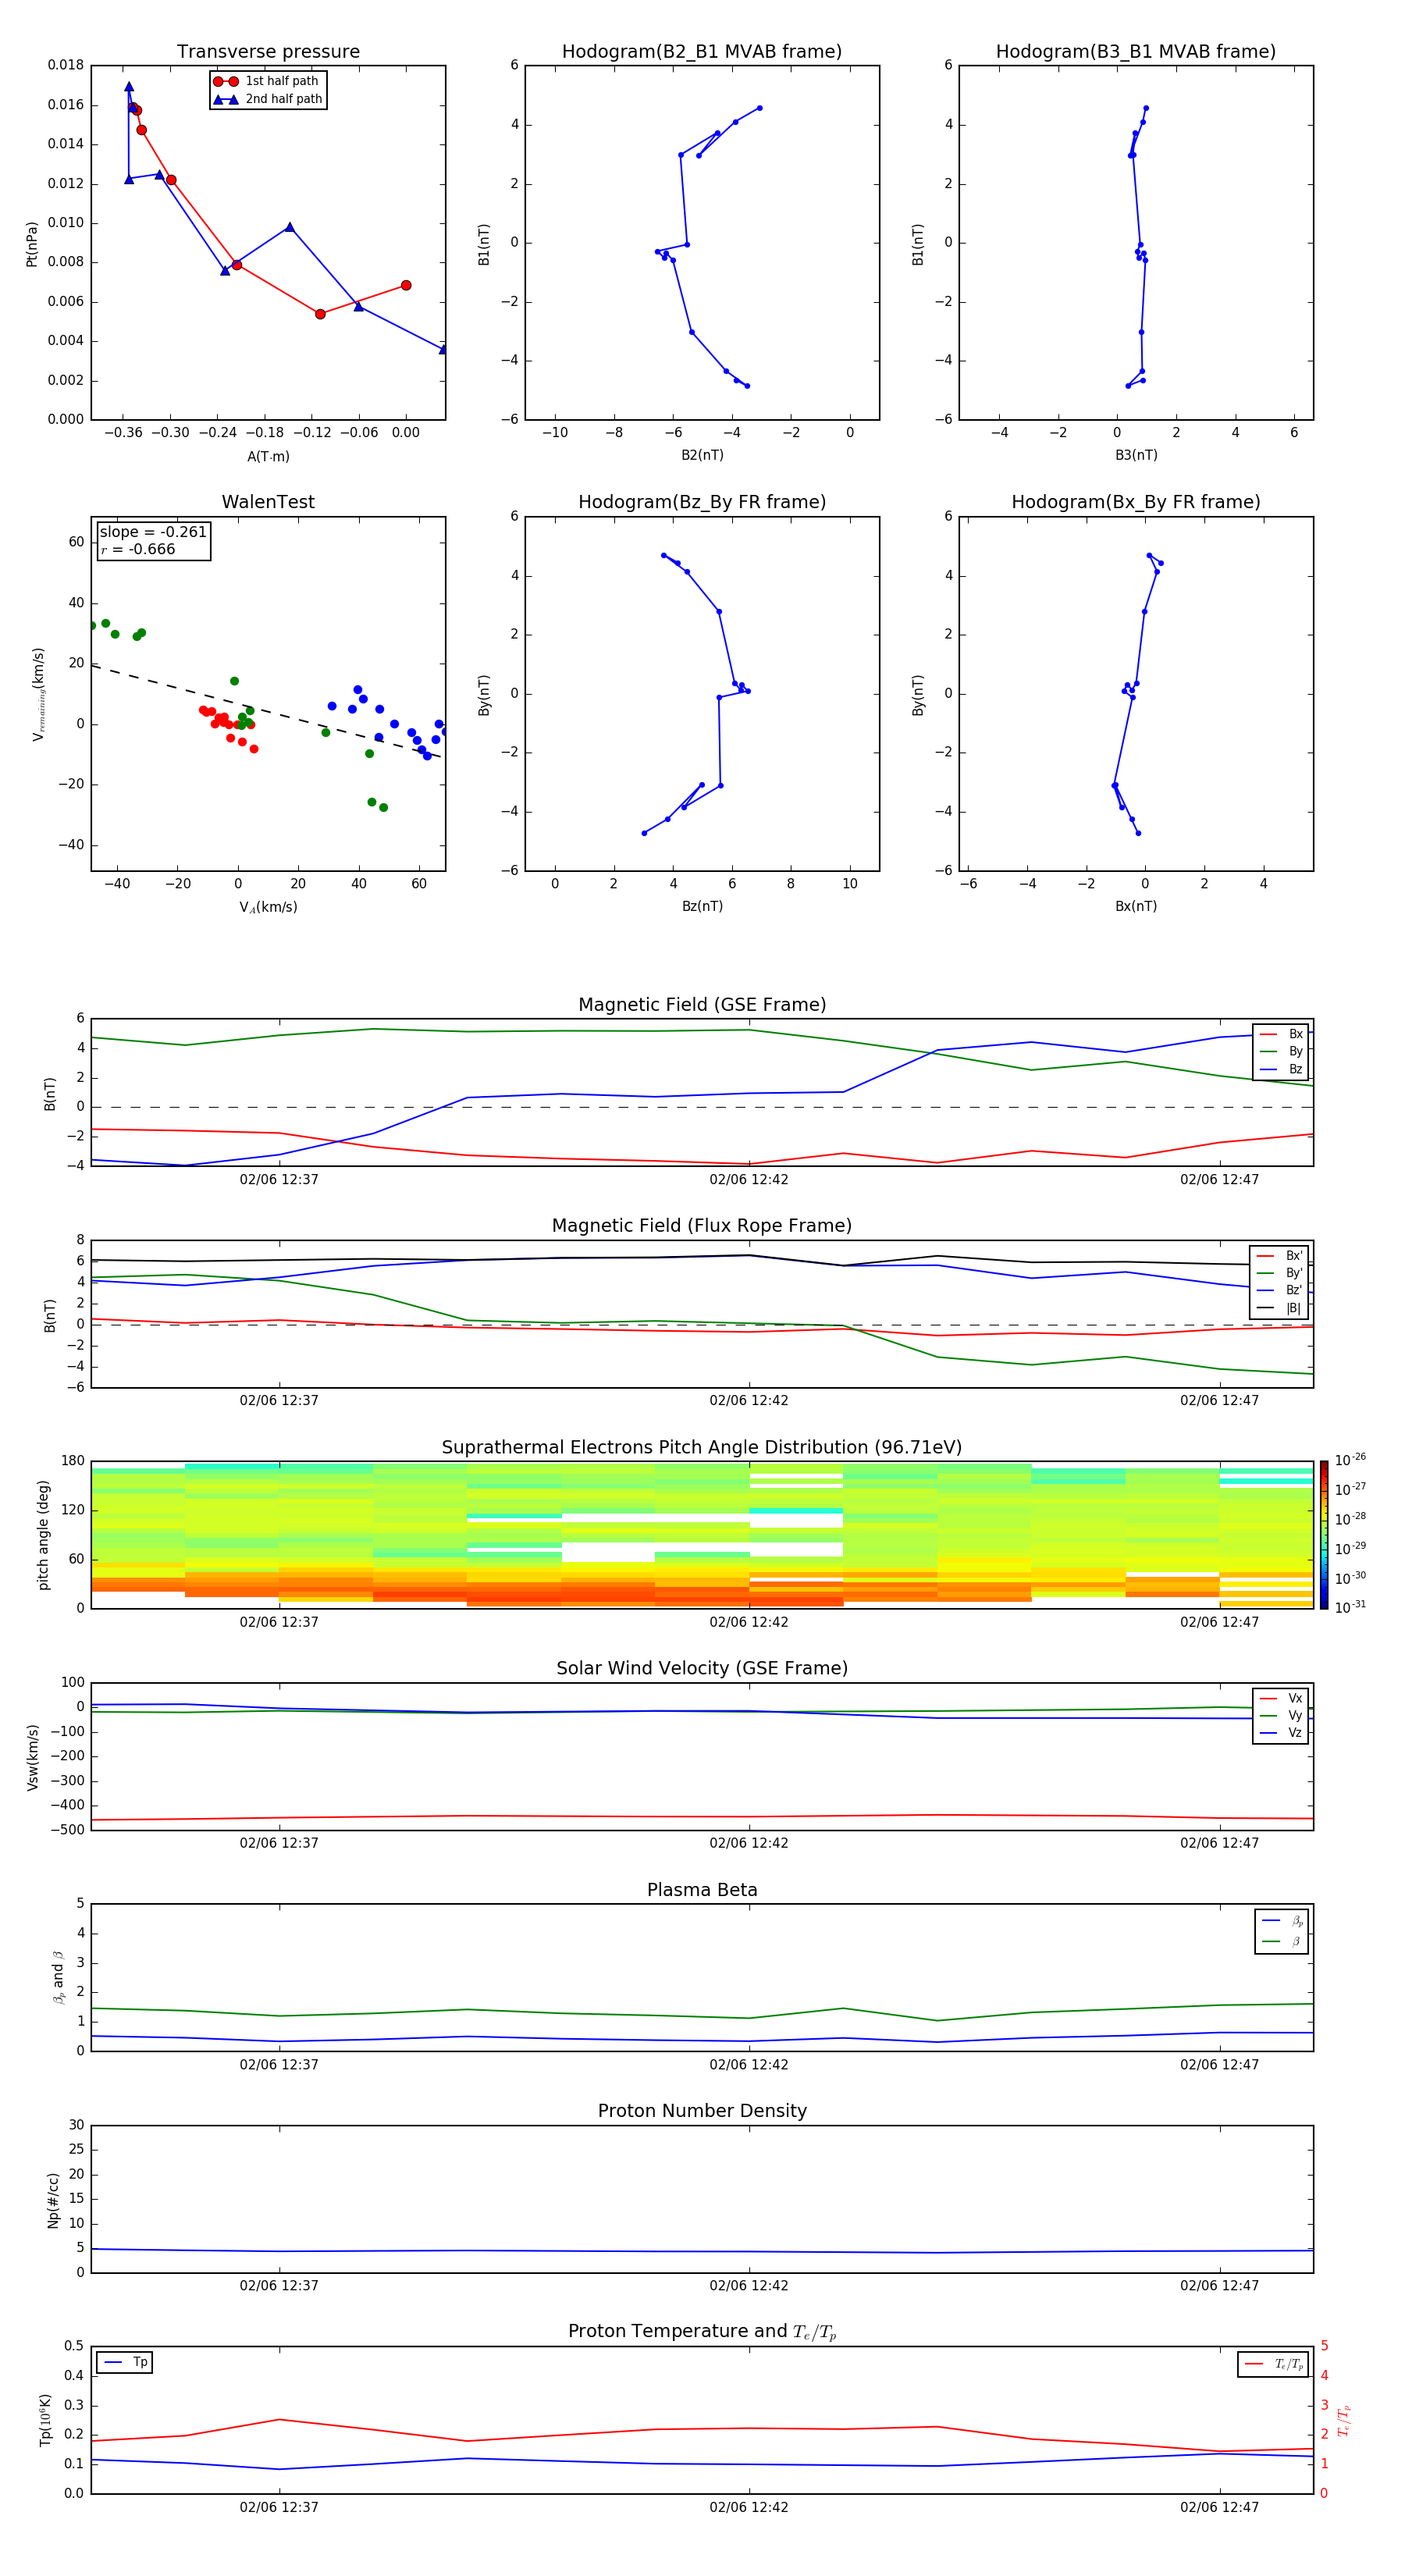Click 'B2(nT)' x-axis label
The height and width of the screenshot is (2576, 1405).
[702, 456]
